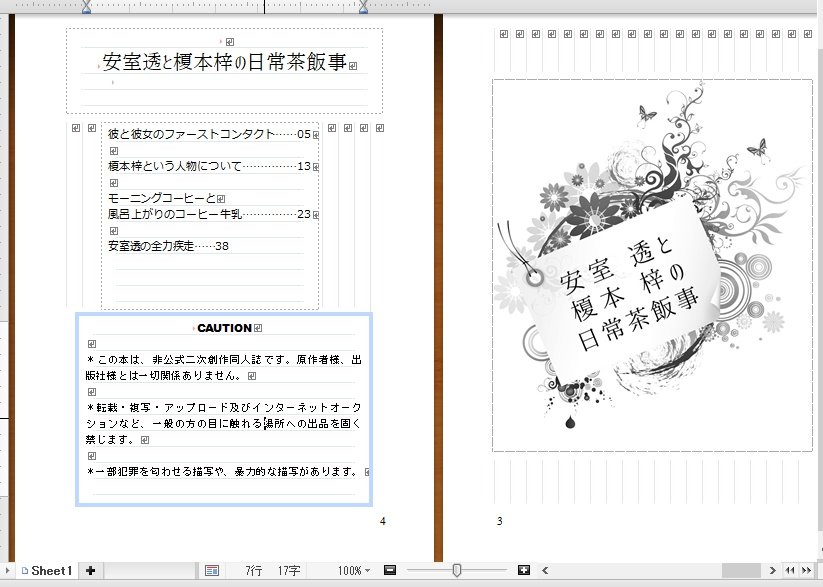Viewport: 823px width, 587px height.
Task: Click the line 風呂上がりのコーヒー牛乳
Action: [x=174, y=214]
